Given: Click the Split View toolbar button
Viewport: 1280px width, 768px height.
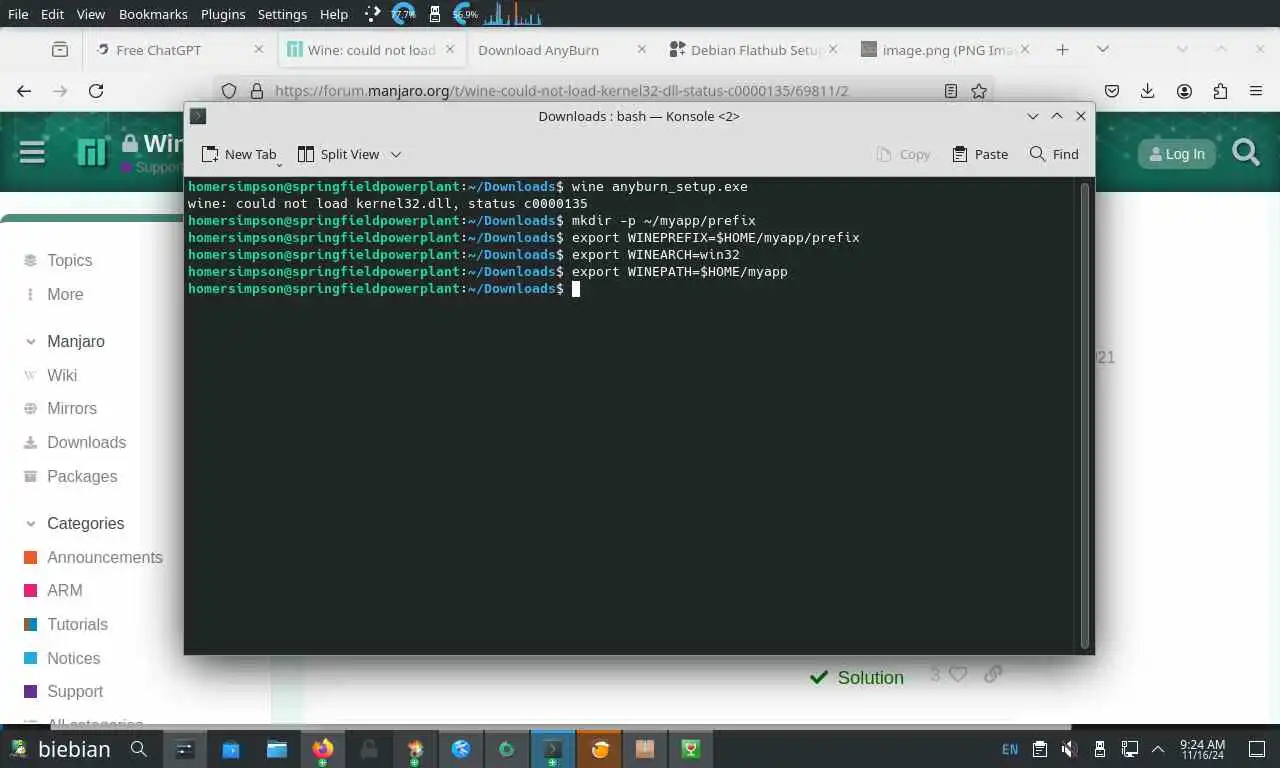Looking at the screenshot, I should tap(338, 154).
